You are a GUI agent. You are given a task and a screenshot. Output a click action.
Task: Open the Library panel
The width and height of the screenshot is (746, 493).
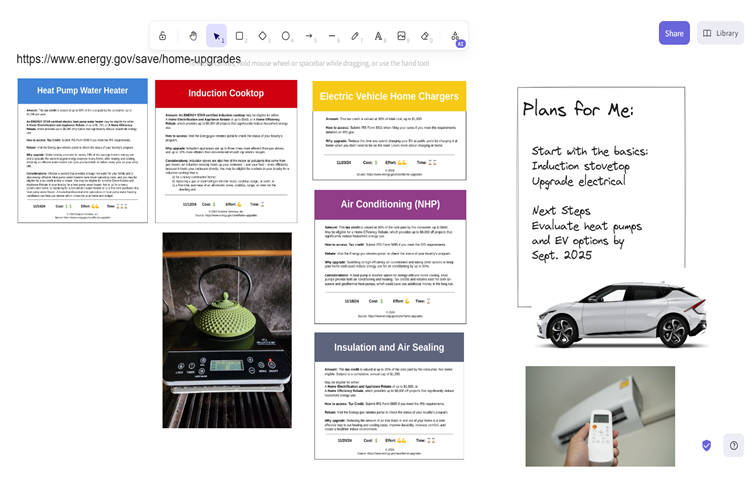point(720,33)
